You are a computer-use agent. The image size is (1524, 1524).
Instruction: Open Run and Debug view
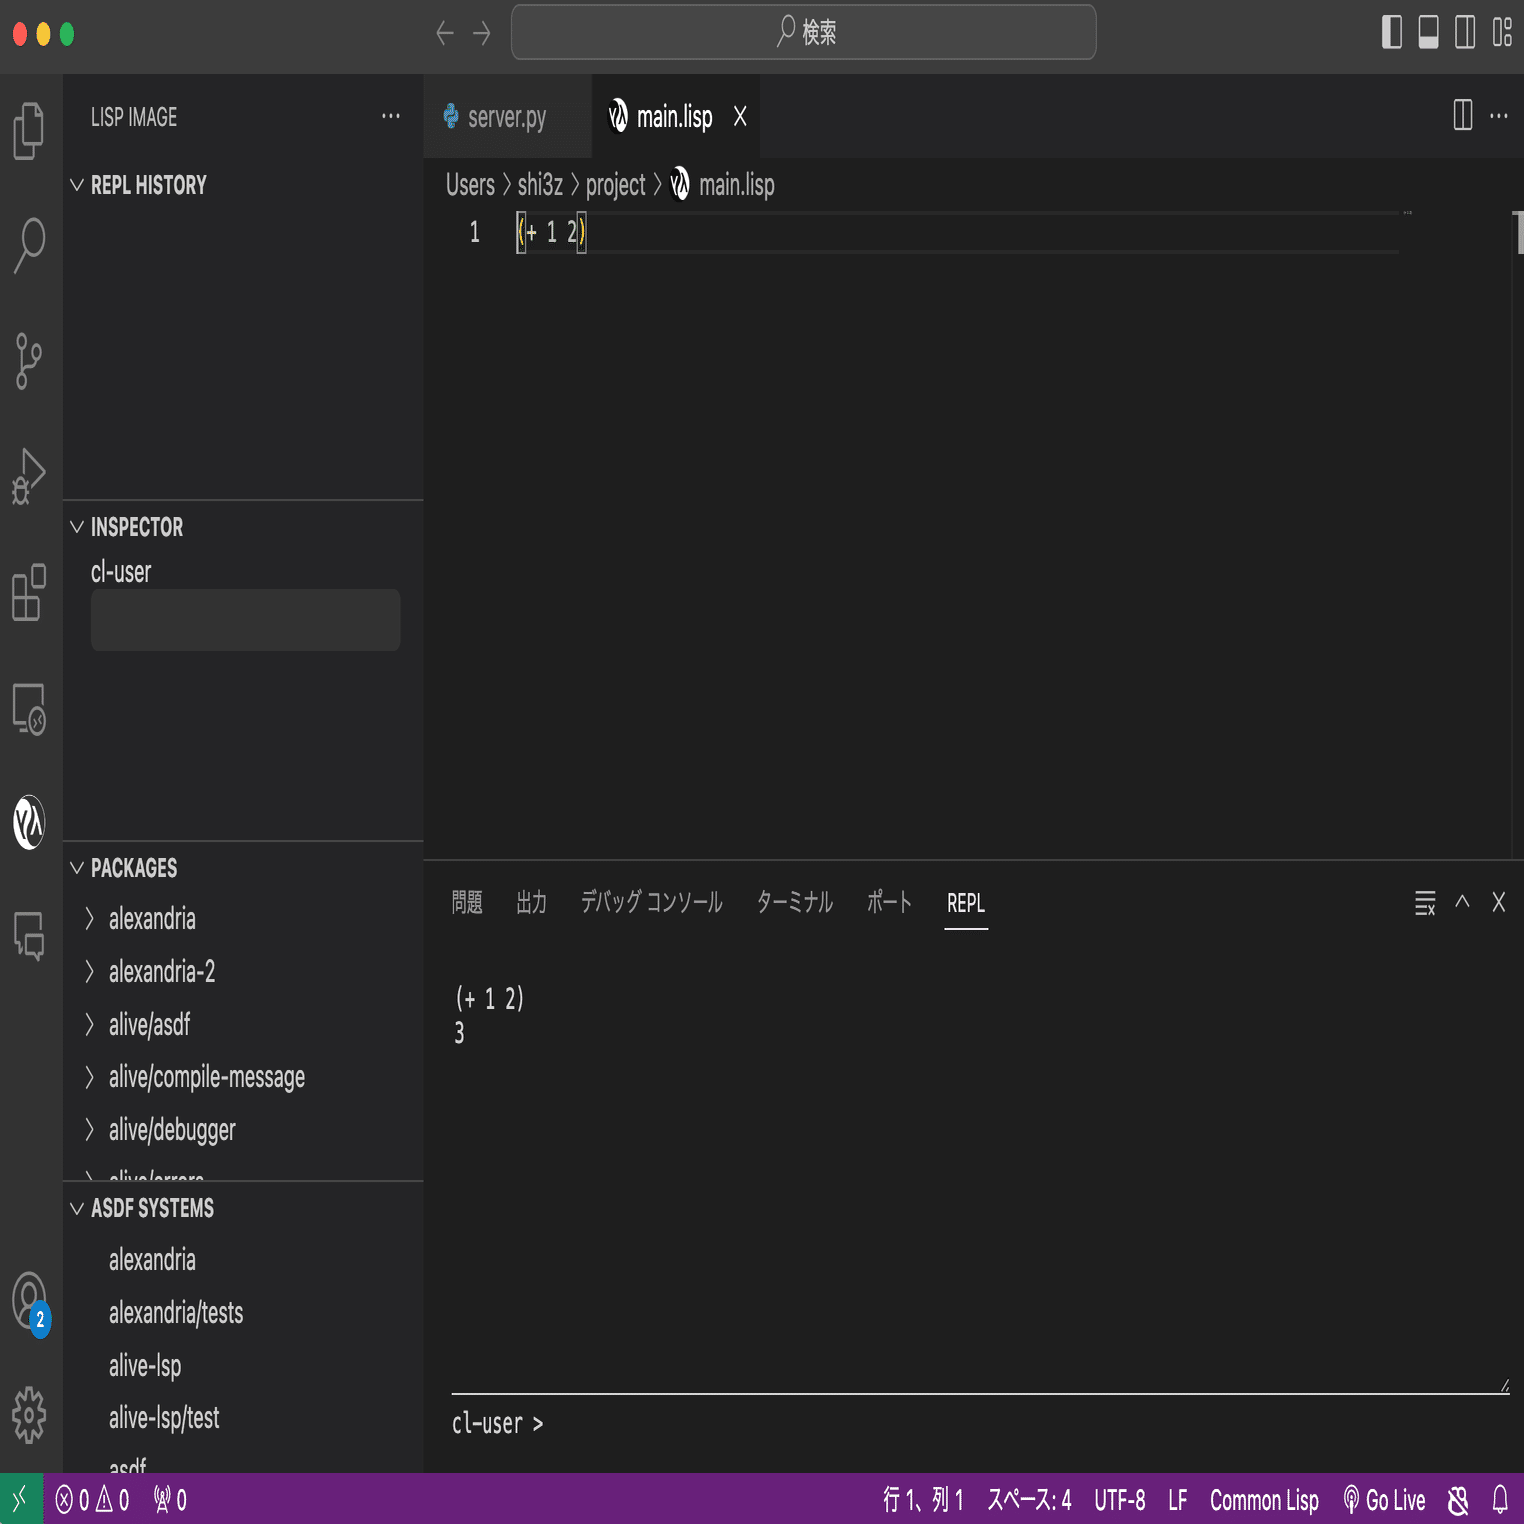tap(29, 477)
